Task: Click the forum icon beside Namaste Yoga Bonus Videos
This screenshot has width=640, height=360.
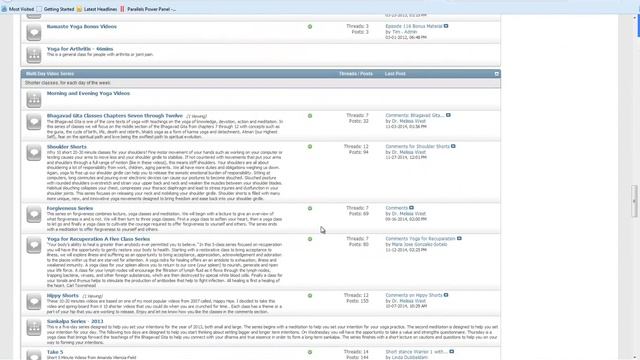Action: 34,33
